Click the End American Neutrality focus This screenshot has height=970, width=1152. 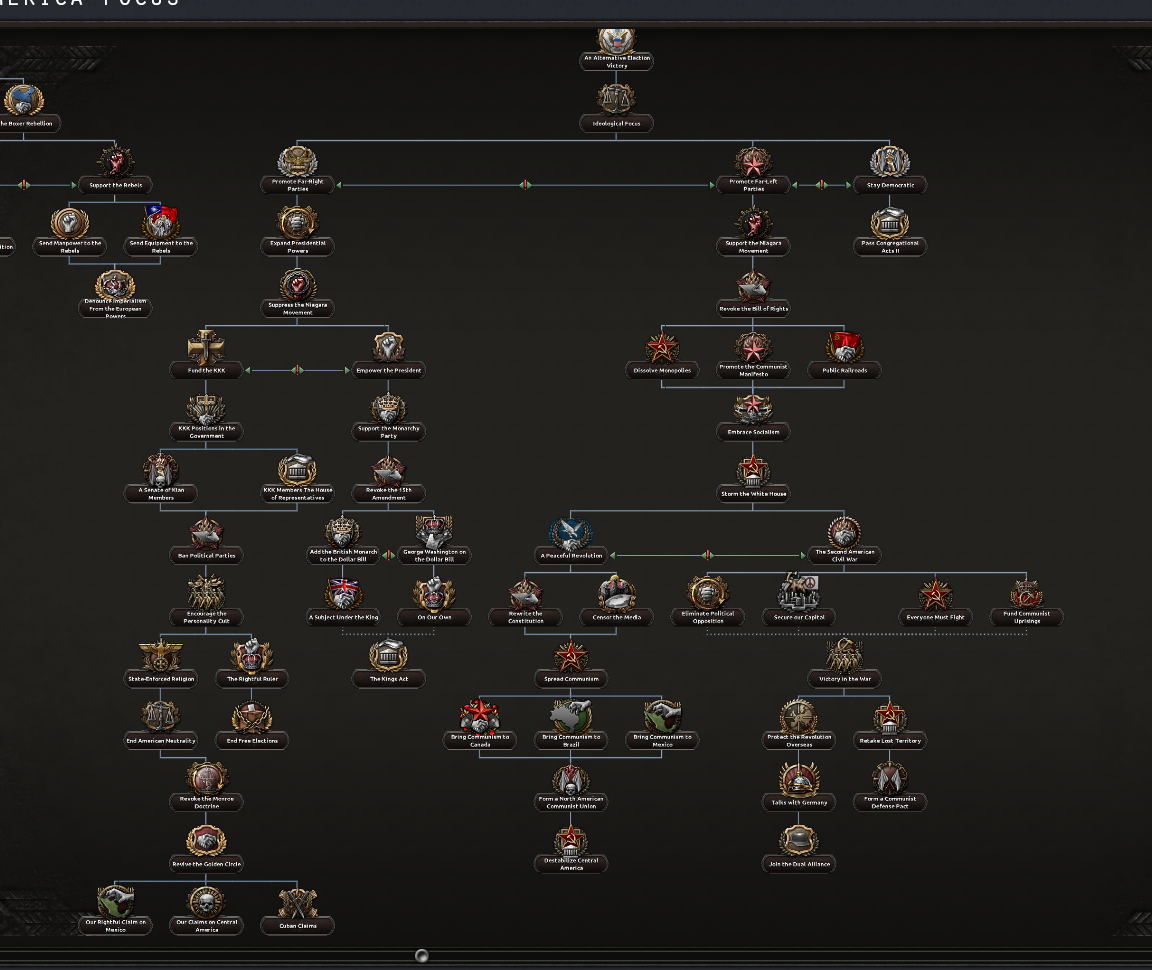point(161,726)
